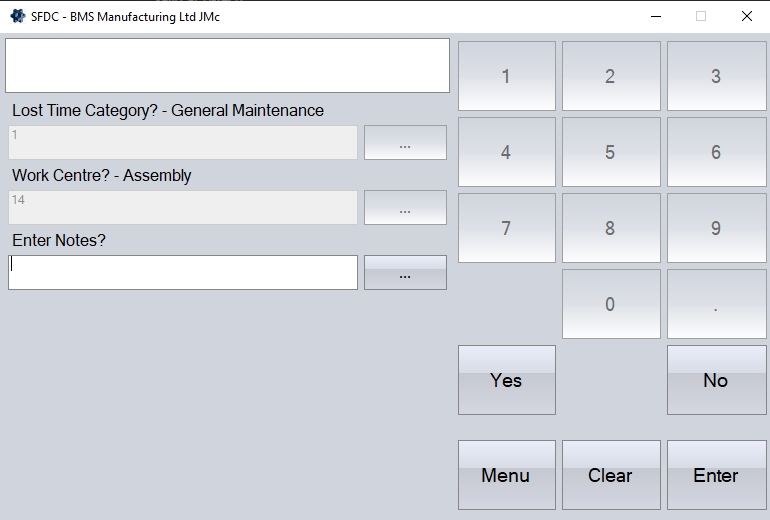Click the SFDC app icon in title bar
The width and height of the screenshot is (770, 520).
tap(17, 16)
